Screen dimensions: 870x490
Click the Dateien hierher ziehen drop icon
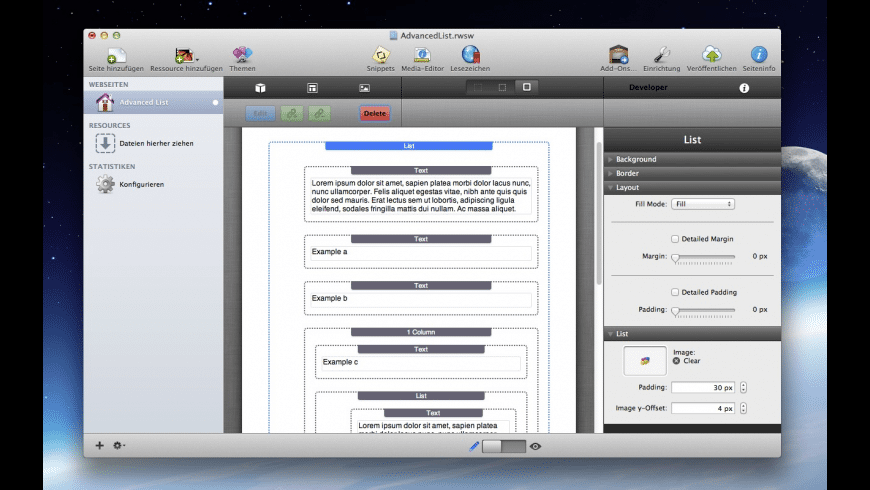tap(105, 143)
